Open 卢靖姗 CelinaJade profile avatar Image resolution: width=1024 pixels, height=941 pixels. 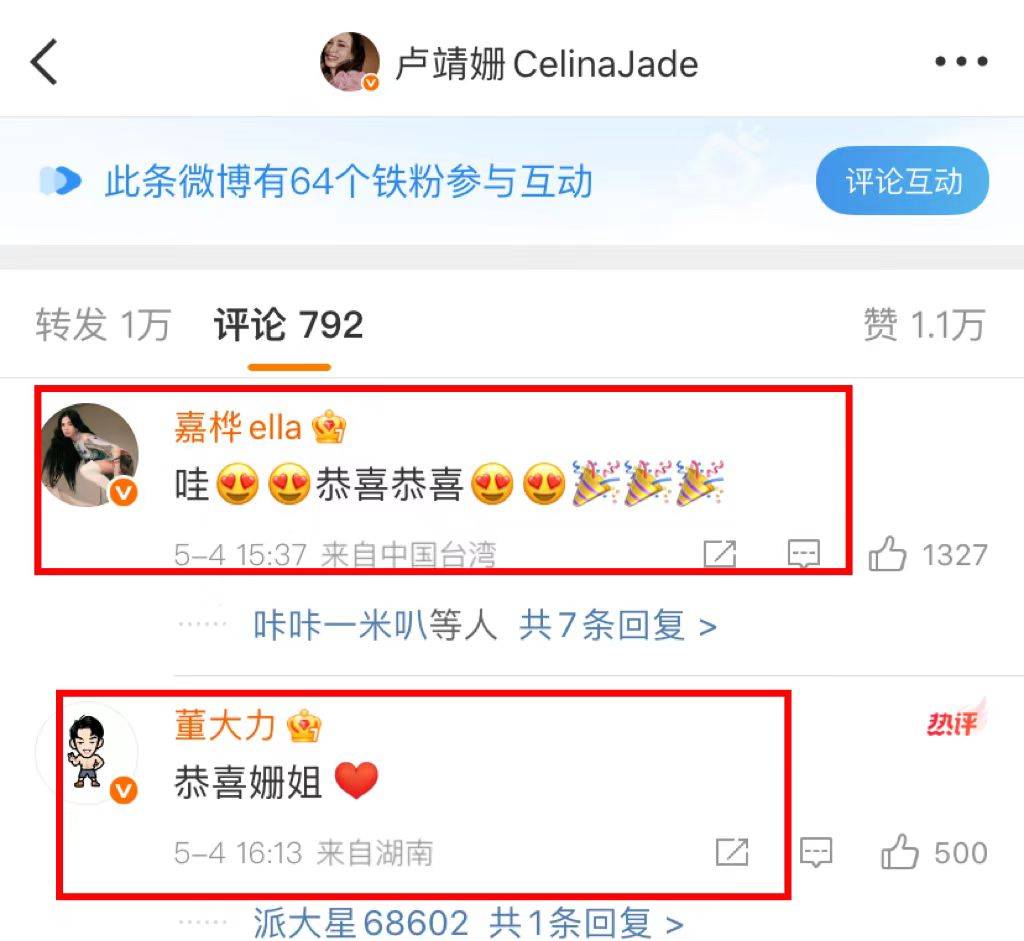pos(350,62)
